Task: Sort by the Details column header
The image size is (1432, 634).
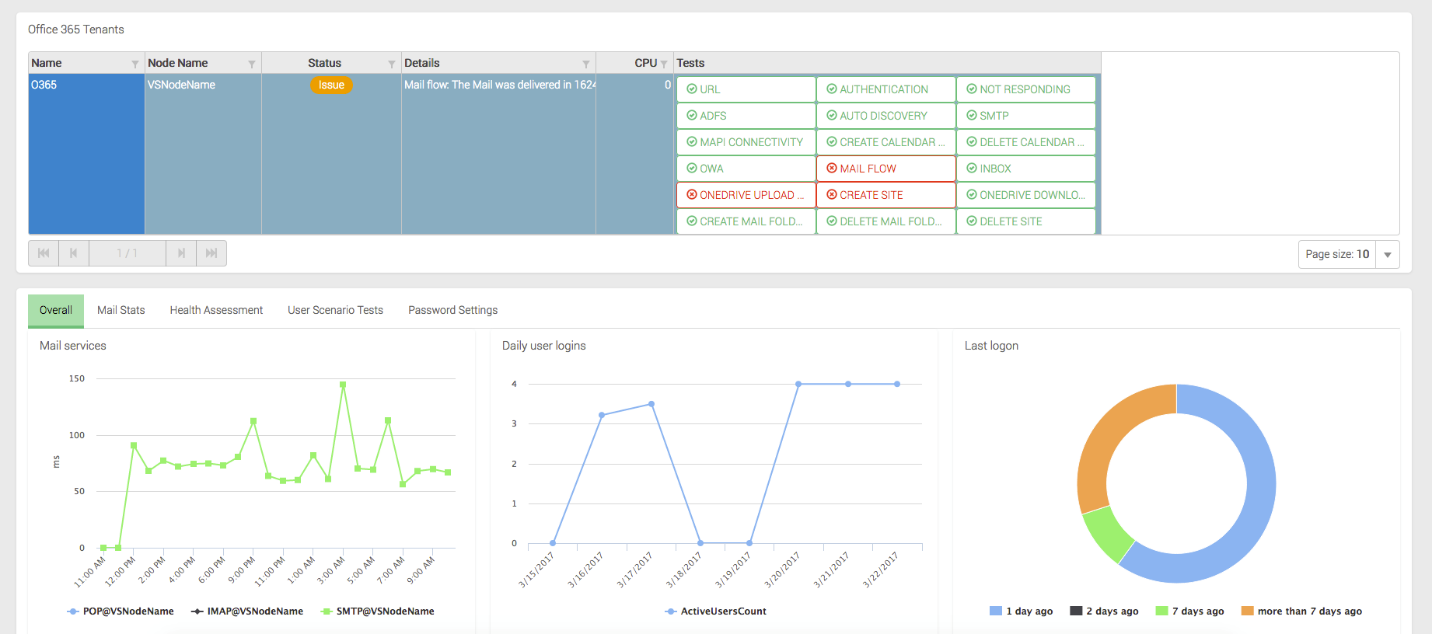Action: click(x=422, y=63)
